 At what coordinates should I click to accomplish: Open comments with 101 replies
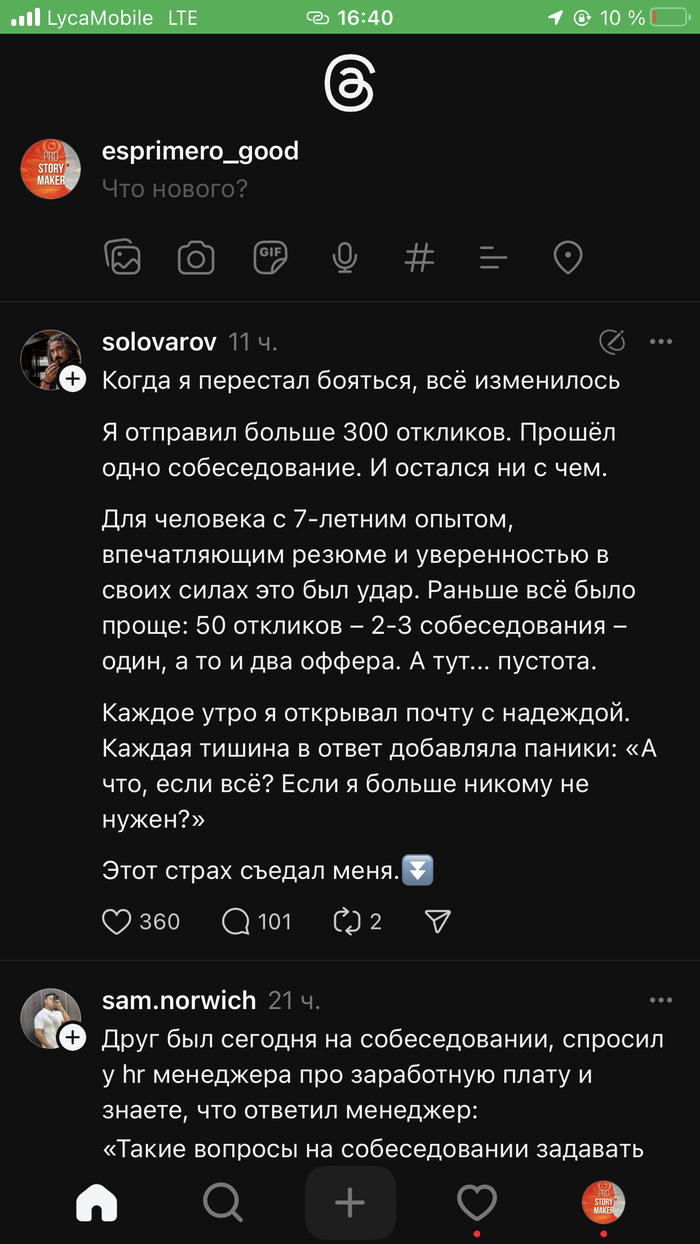(x=236, y=921)
